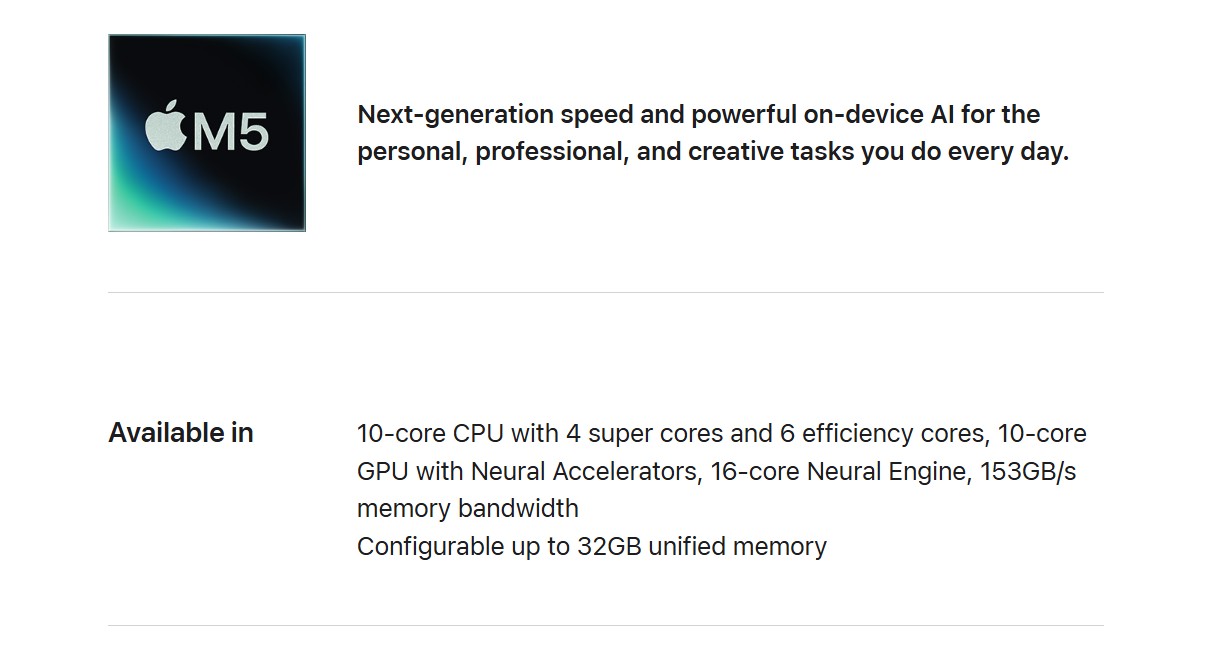Click "Configurable up to 32GB unified memory" line
This screenshot has height=655, width=1213.
[x=591, y=546]
